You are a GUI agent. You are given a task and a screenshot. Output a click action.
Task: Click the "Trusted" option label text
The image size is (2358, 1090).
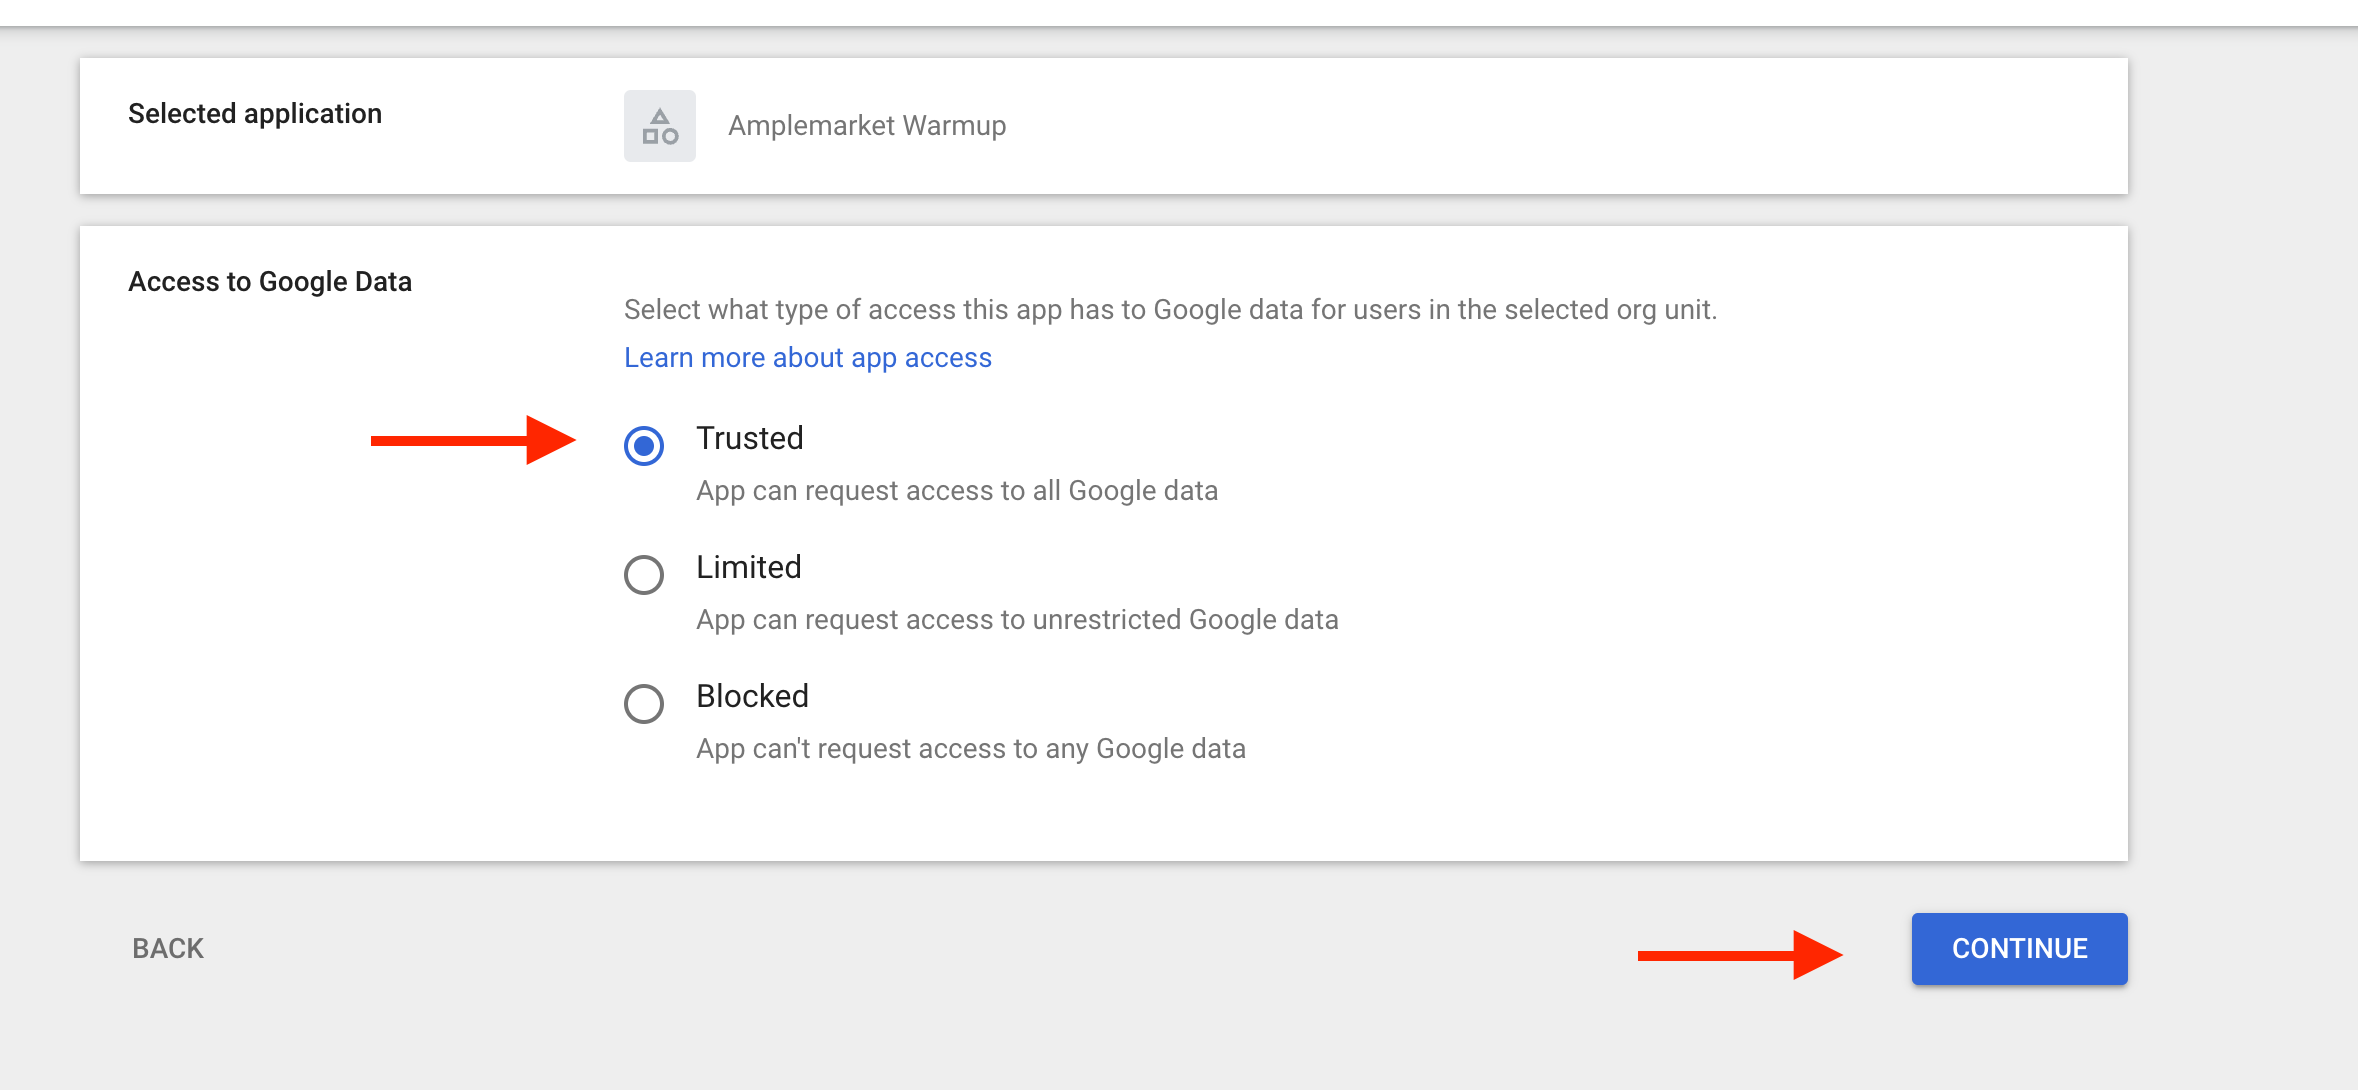point(749,439)
